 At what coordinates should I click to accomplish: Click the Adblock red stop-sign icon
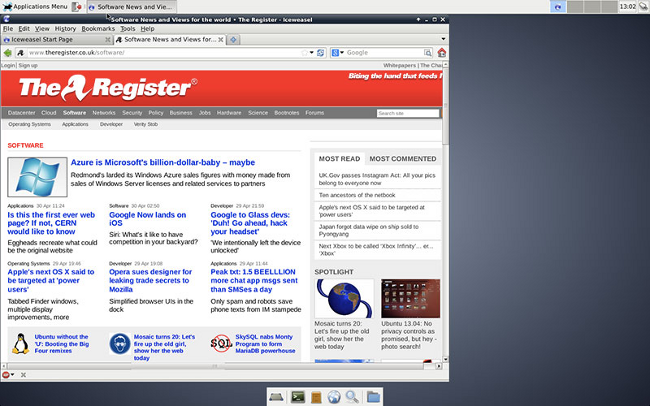6,375
